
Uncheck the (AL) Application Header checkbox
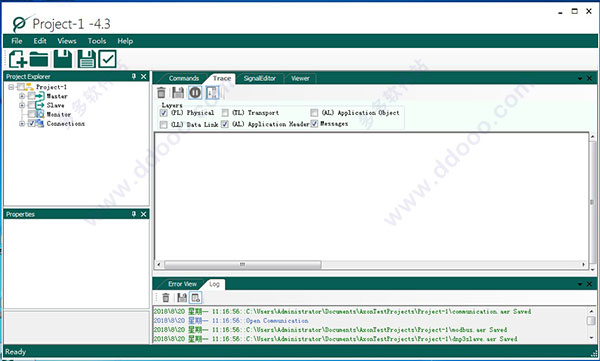pyautogui.click(x=225, y=124)
